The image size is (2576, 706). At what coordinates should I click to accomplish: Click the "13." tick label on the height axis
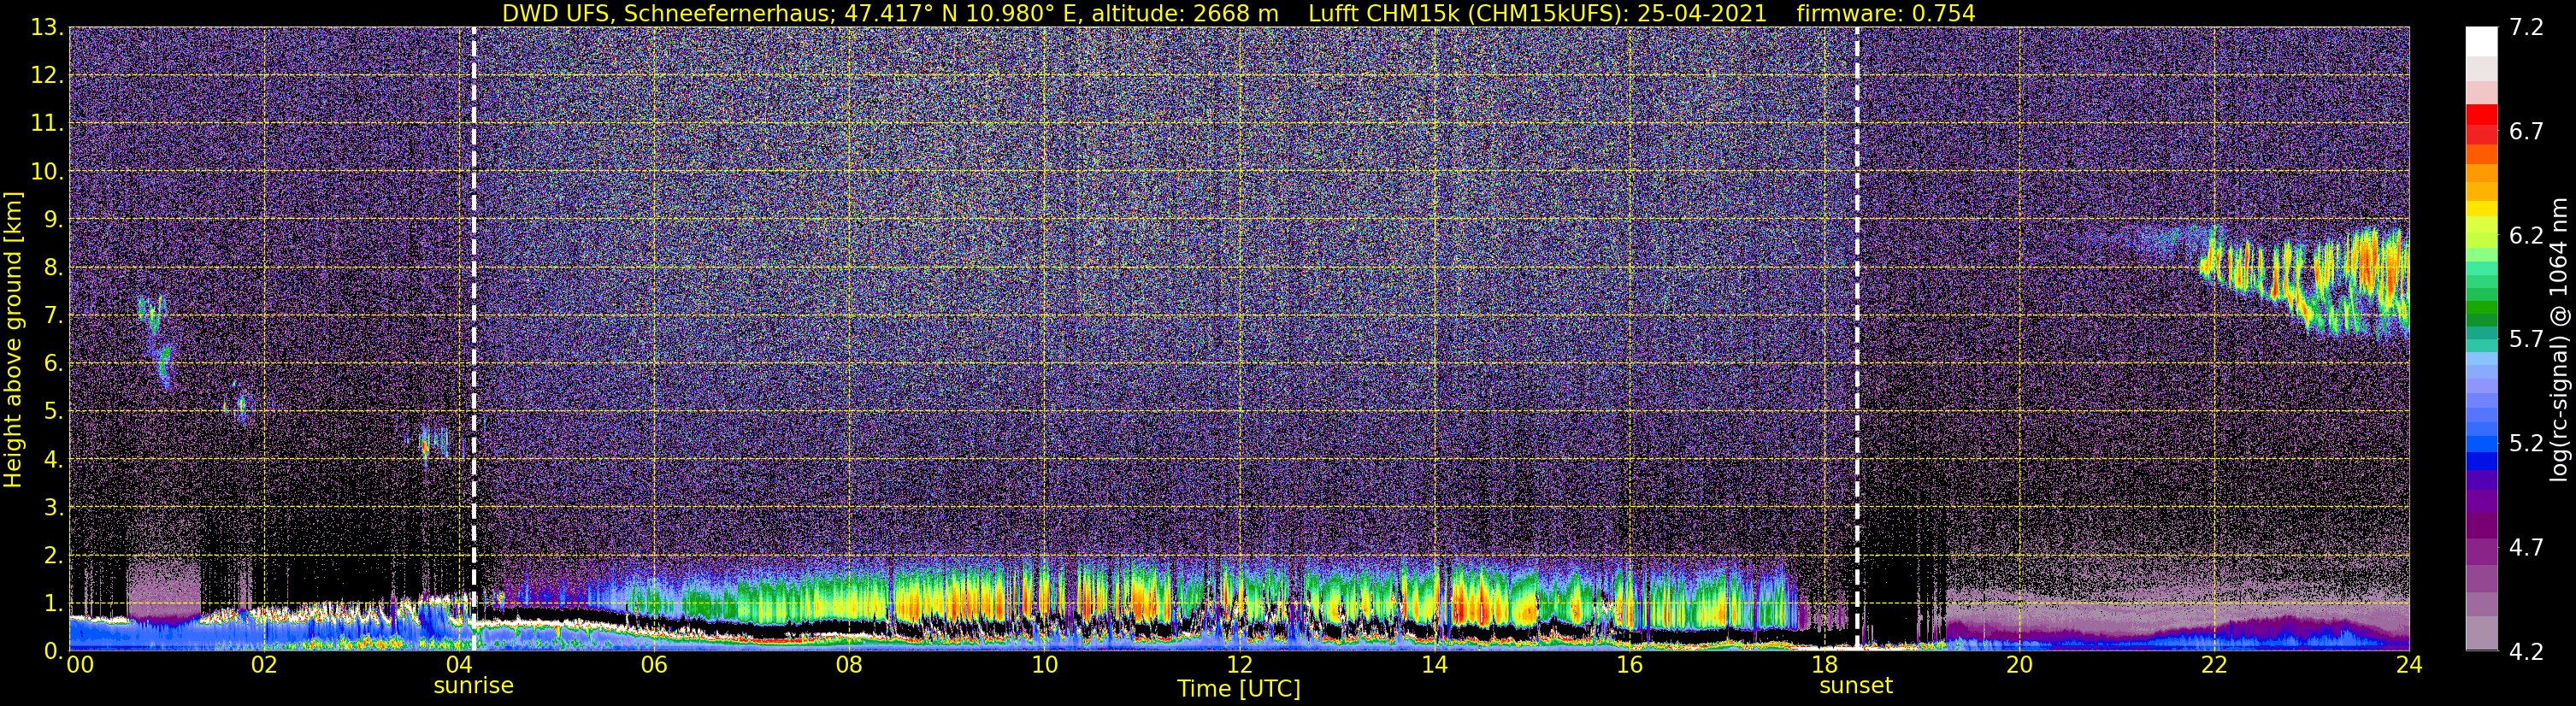pyautogui.click(x=47, y=28)
